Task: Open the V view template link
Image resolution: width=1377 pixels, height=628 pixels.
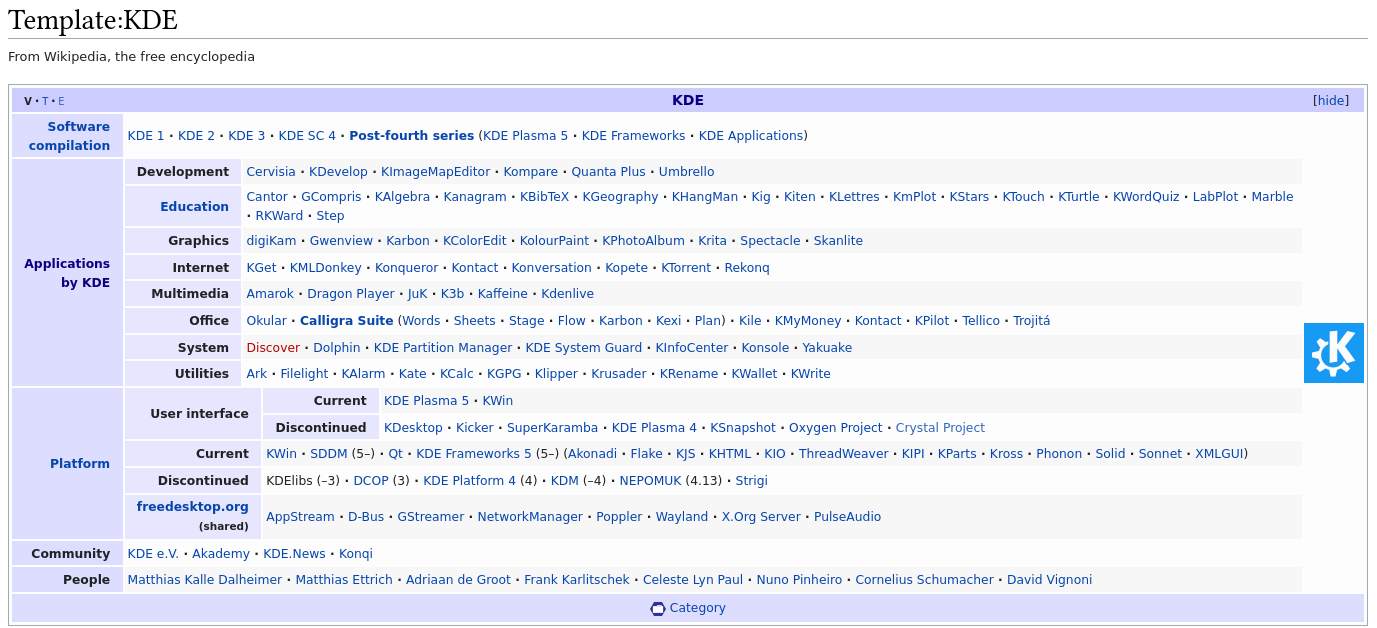Action: pos(28,101)
